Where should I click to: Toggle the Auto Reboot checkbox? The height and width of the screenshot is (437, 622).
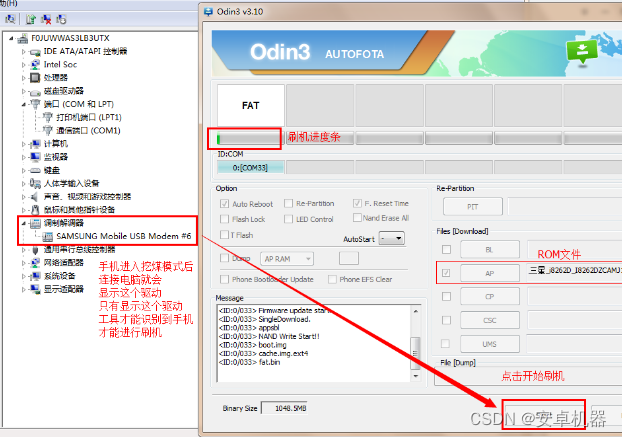click(225, 204)
